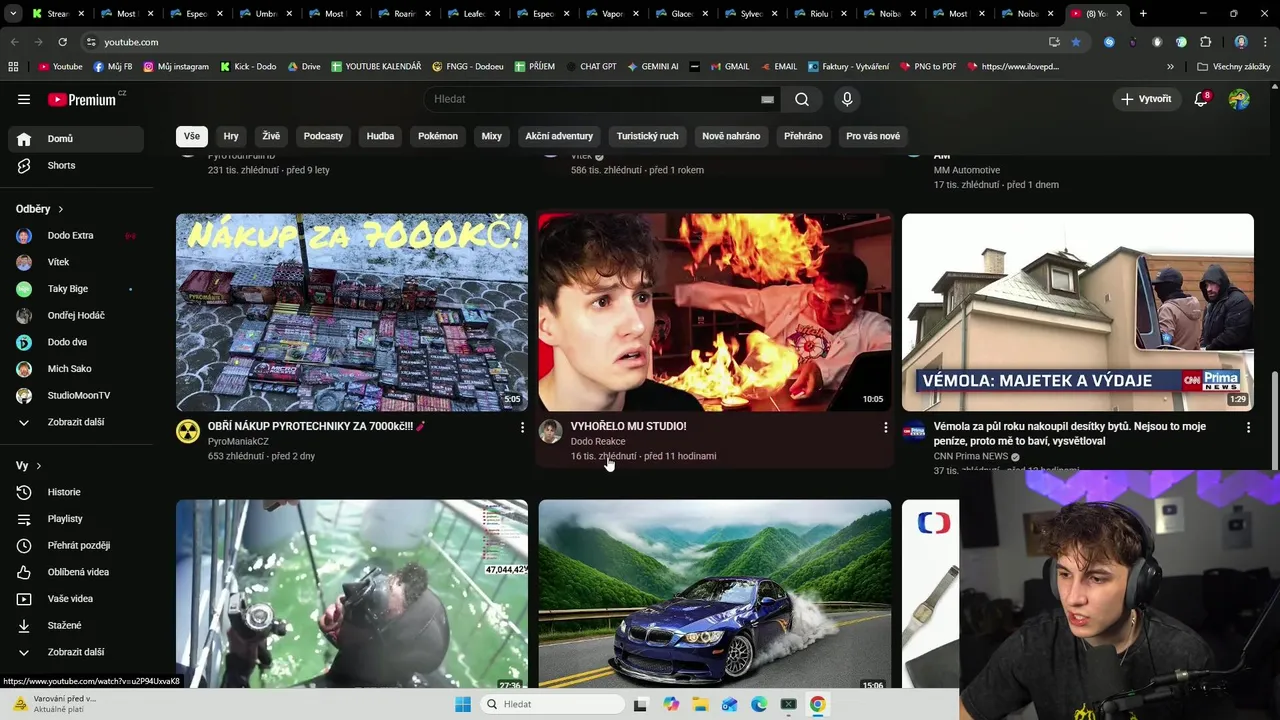This screenshot has height=720, width=1280.
Task: Select the Pro vás nové chip
Action: click(x=873, y=136)
